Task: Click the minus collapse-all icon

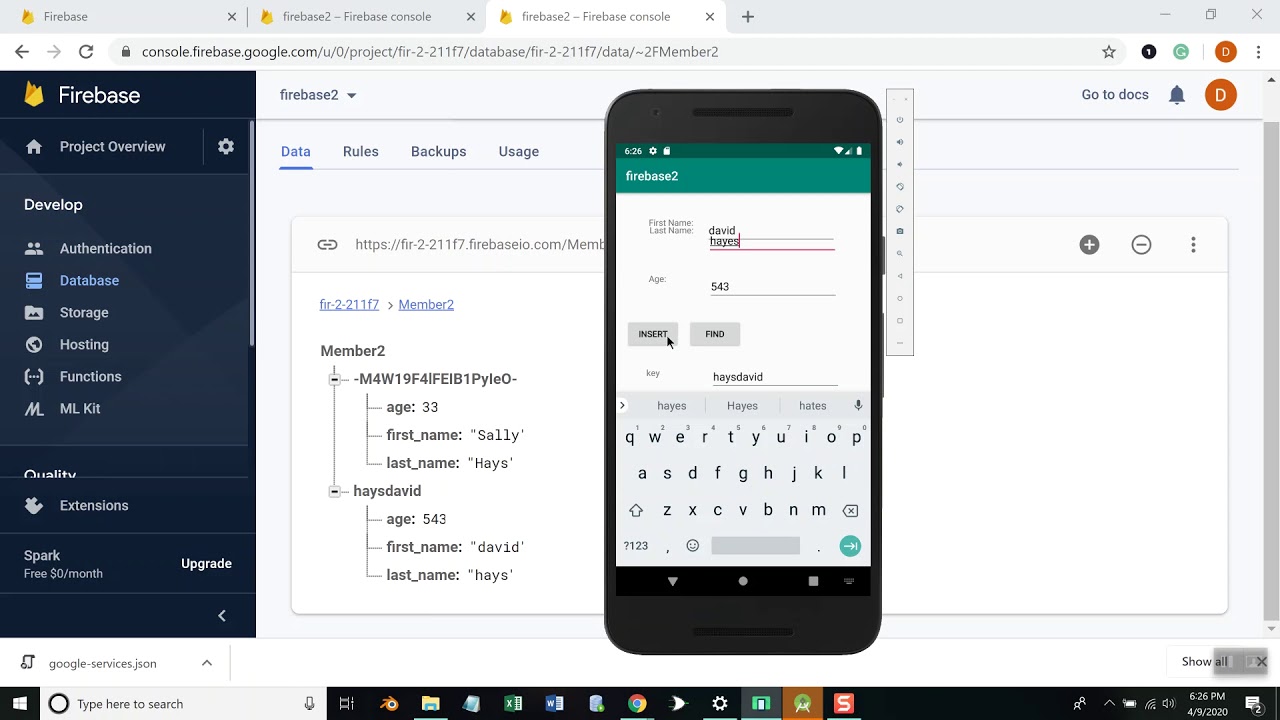Action: click(x=1141, y=245)
